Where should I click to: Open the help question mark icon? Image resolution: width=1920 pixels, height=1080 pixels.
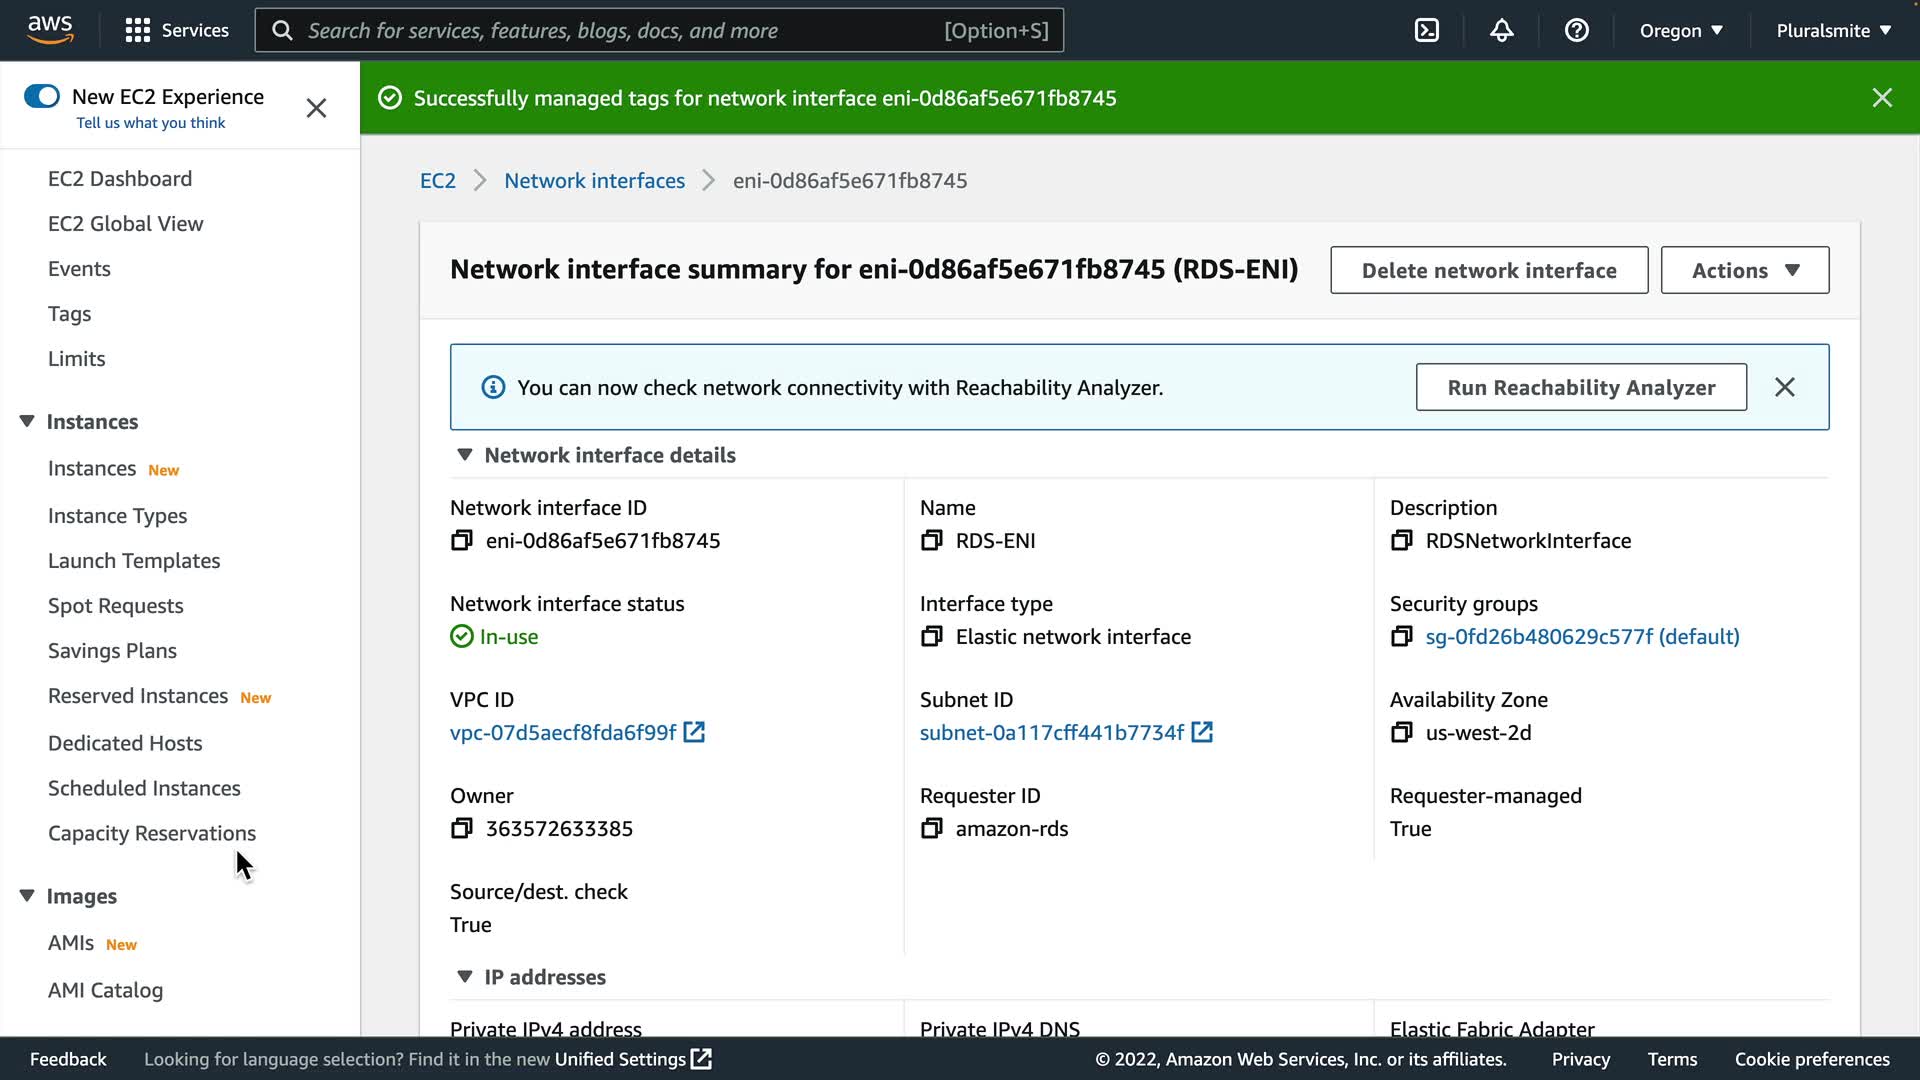(x=1577, y=30)
